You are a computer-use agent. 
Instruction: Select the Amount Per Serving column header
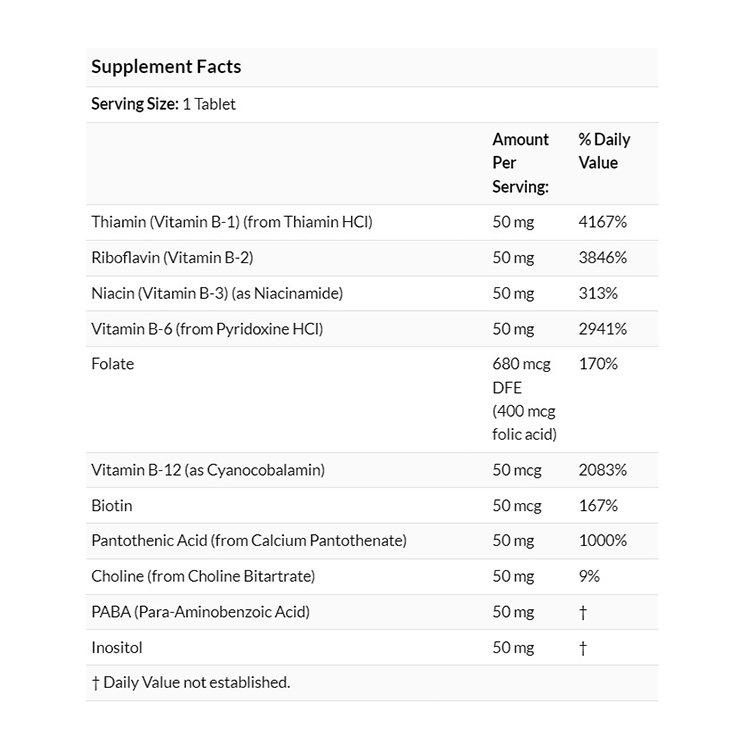[x=520, y=163]
